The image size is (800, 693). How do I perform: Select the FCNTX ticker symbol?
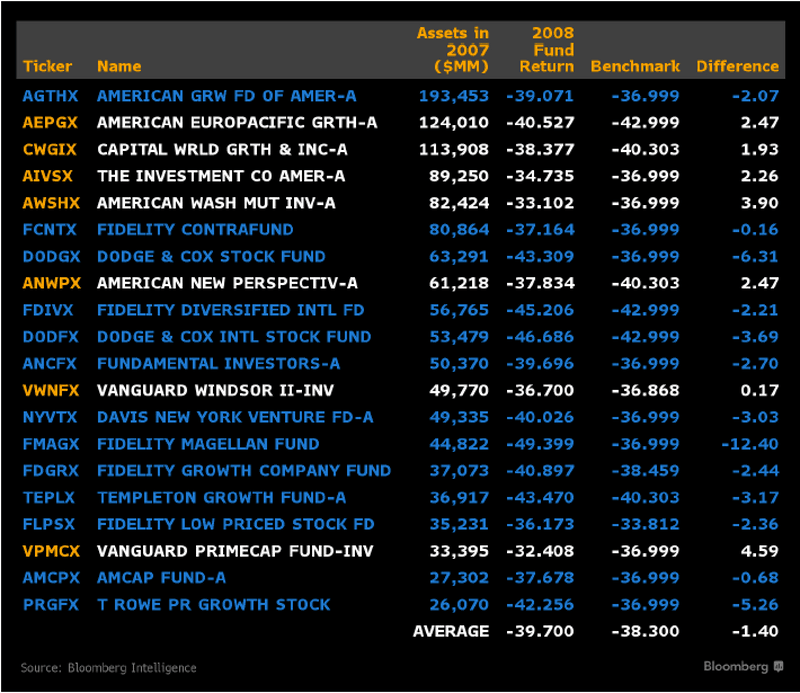click(49, 230)
